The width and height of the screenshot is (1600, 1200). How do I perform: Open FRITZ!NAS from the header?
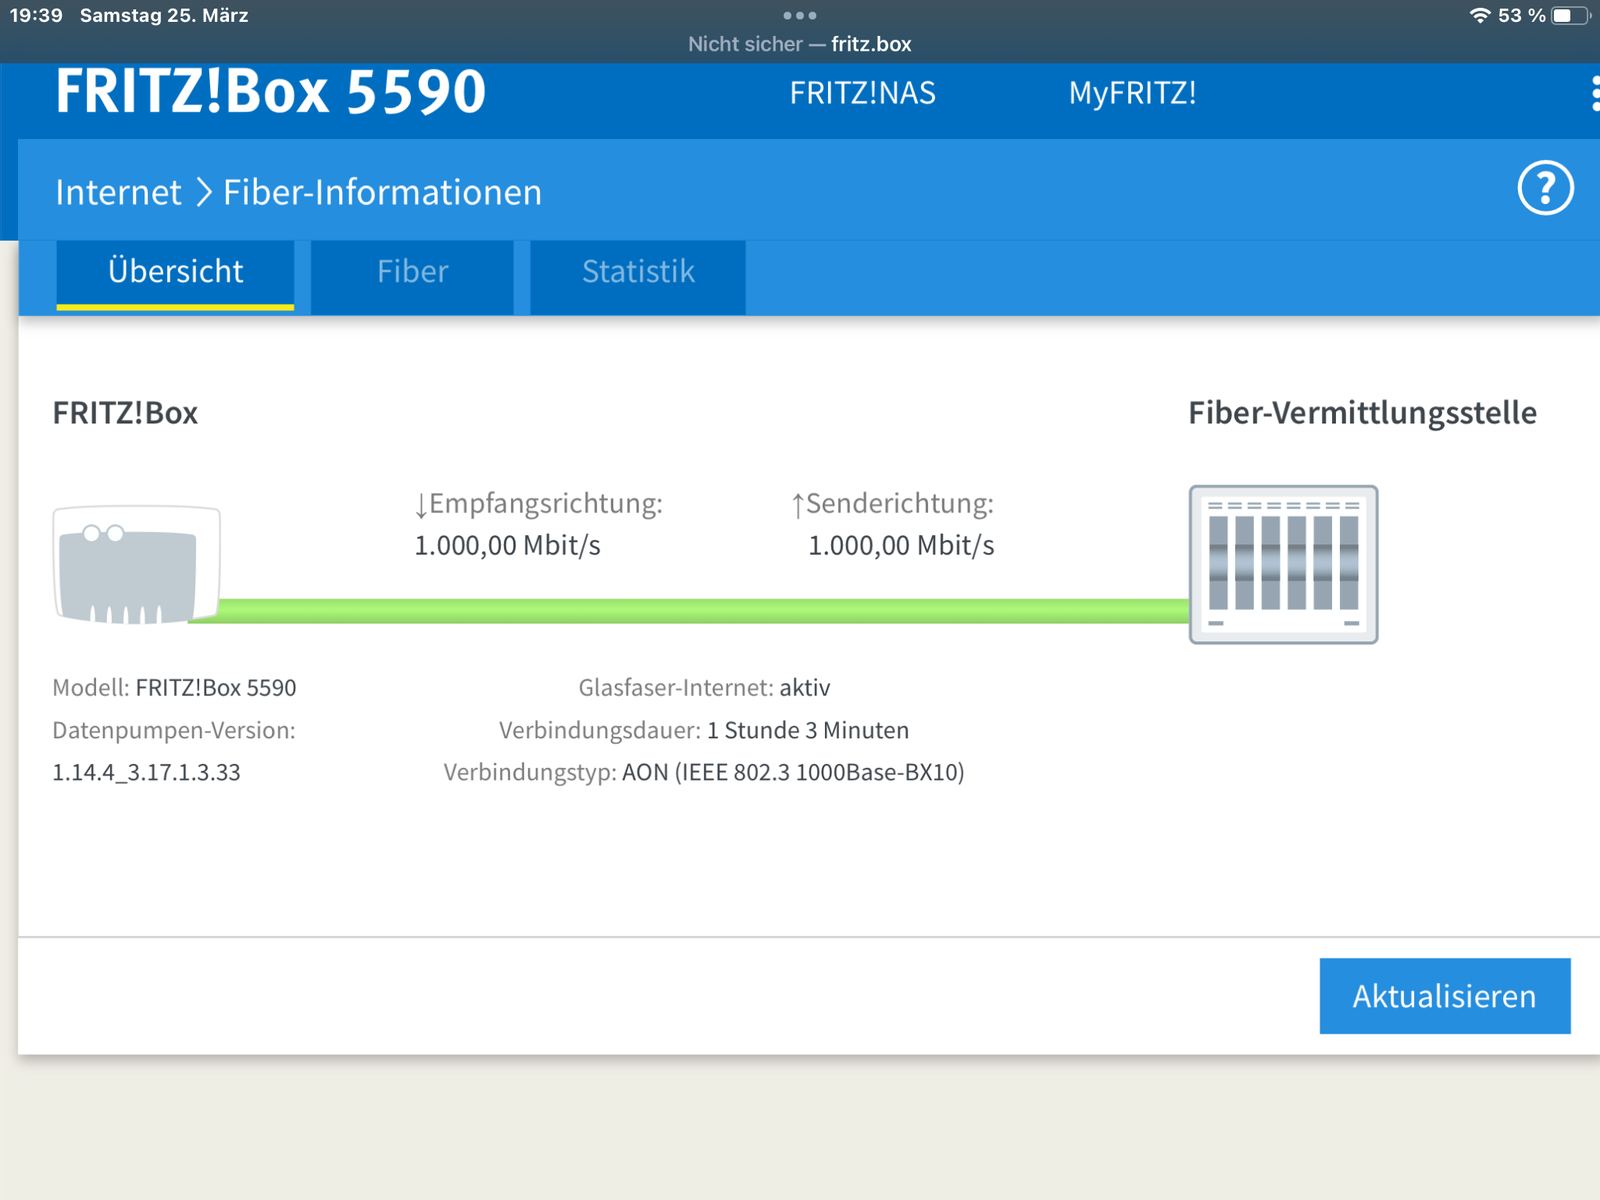[x=862, y=93]
